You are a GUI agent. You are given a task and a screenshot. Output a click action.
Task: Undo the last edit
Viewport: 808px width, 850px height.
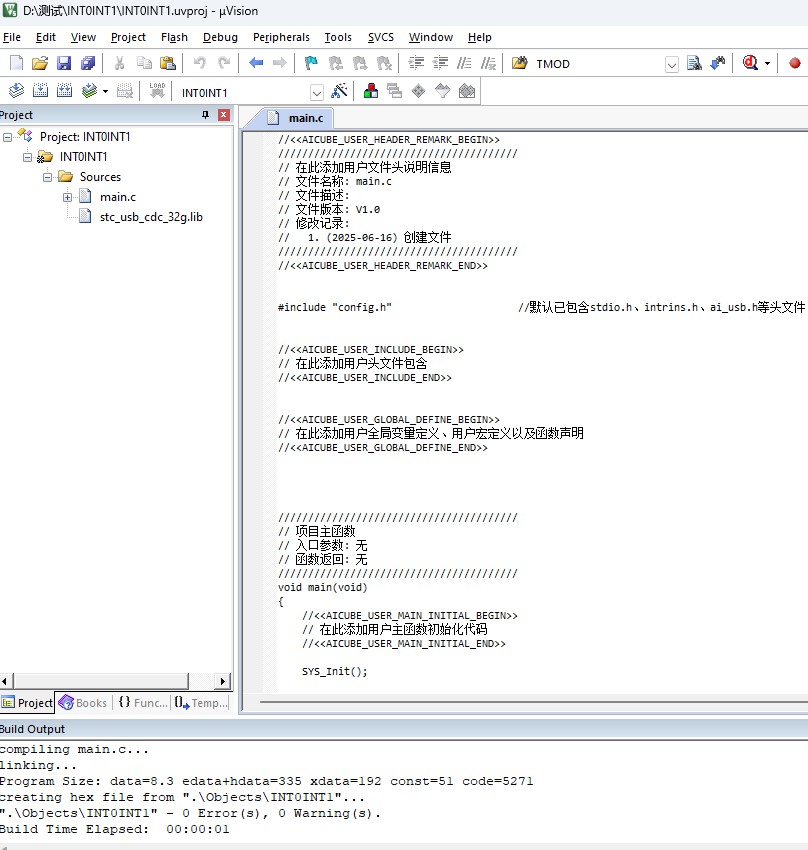[199, 63]
